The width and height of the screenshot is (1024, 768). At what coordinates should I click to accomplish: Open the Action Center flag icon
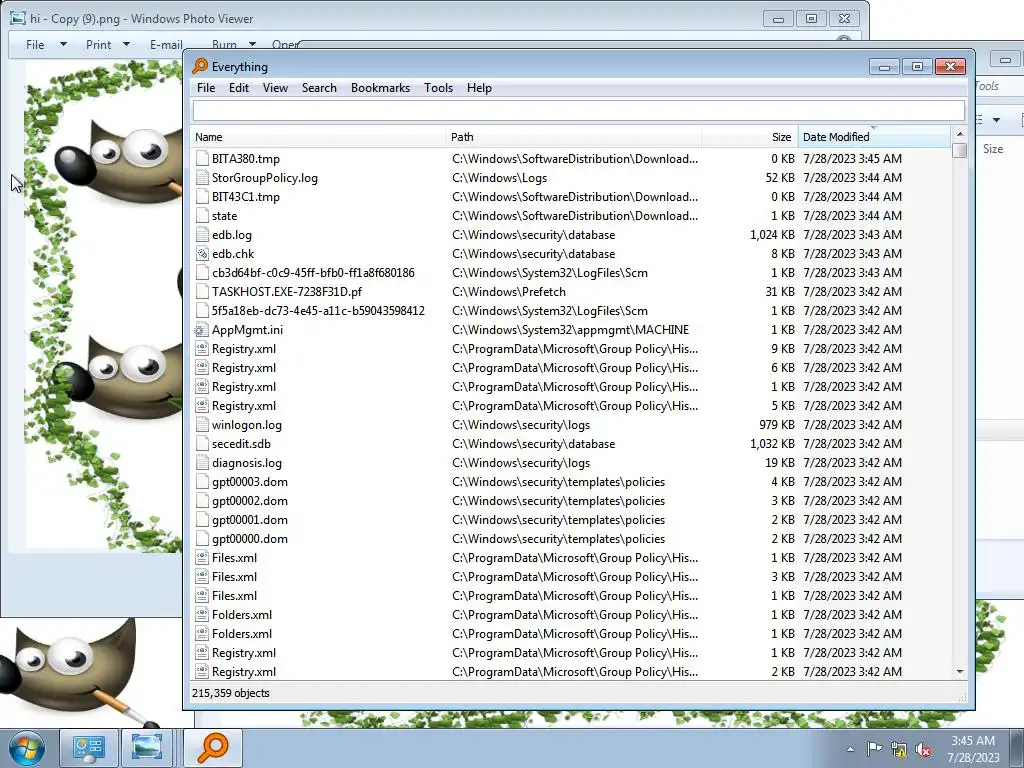tap(874, 749)
